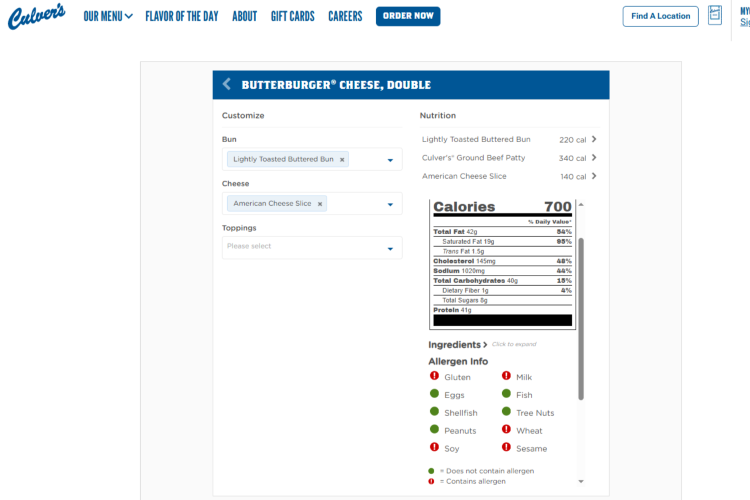750x500 pixels.
Task: Click the Fish green allergen dot
Action: [x=506, y=394]
